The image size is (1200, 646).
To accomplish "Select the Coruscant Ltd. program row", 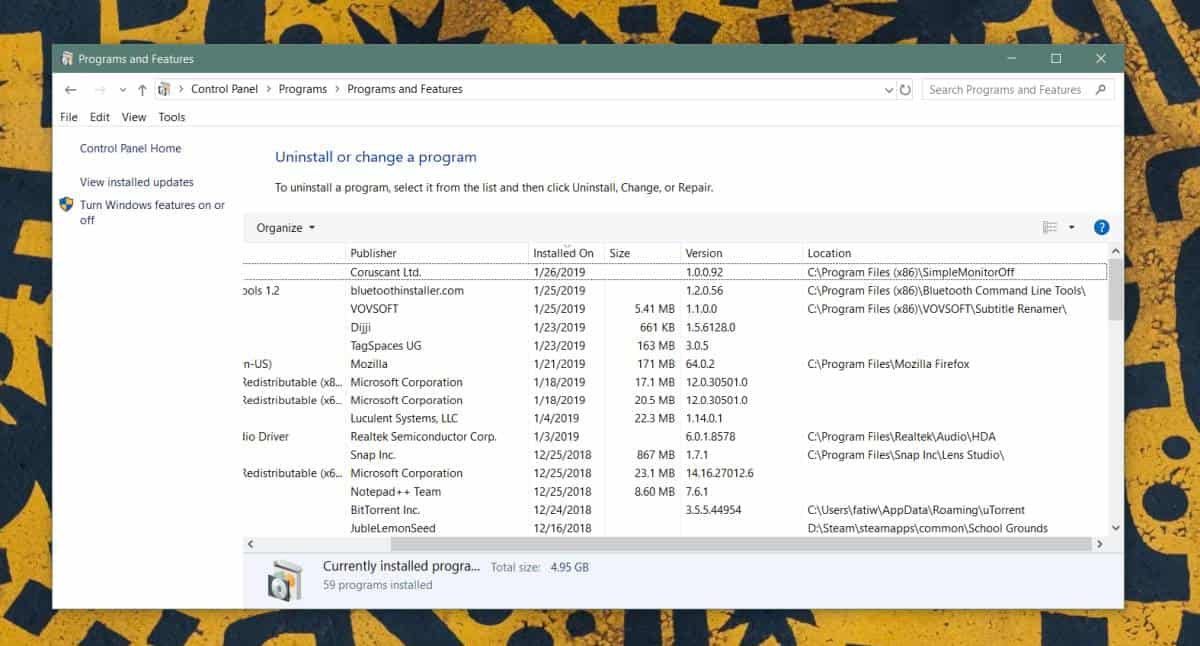I will 675,272.
